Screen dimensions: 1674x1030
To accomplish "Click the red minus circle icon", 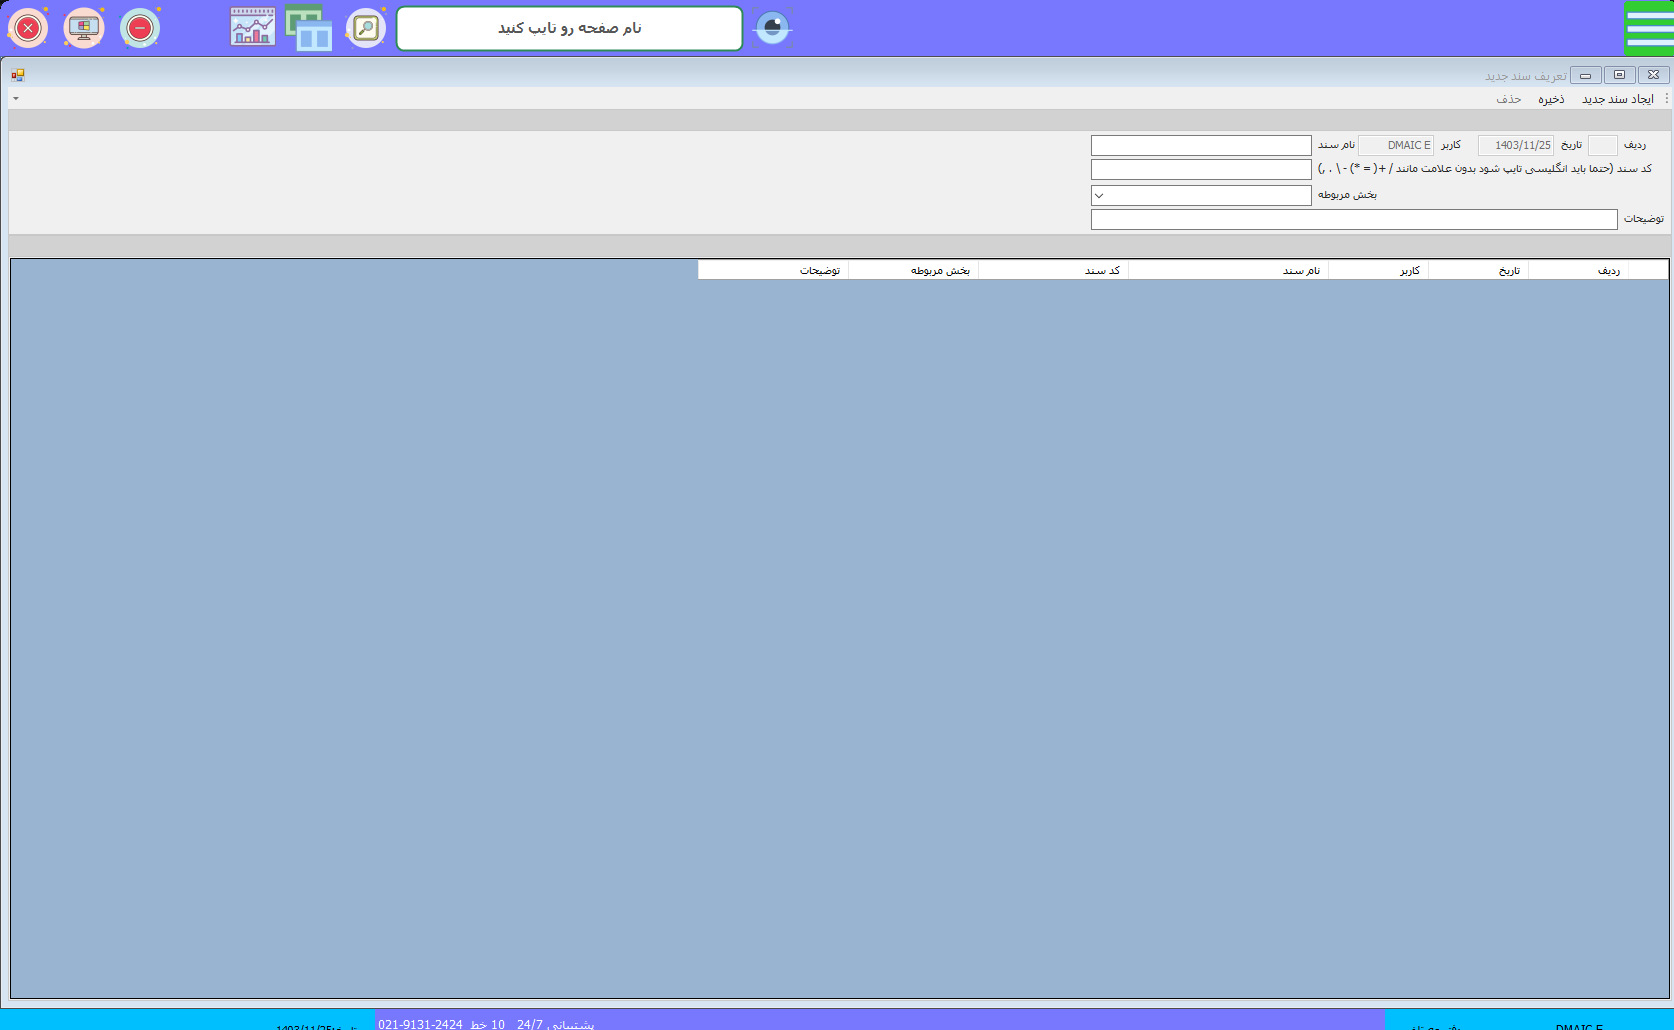I will (140, 28).
